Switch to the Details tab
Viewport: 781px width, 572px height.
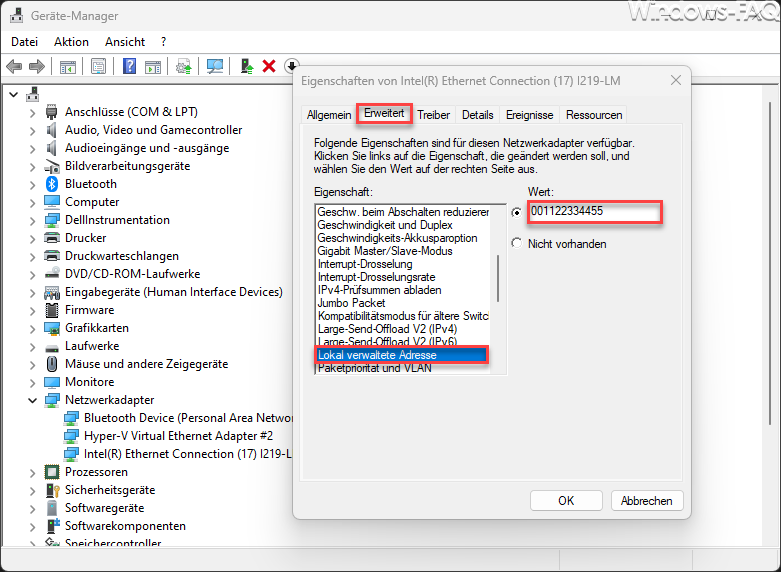(477, 115)
